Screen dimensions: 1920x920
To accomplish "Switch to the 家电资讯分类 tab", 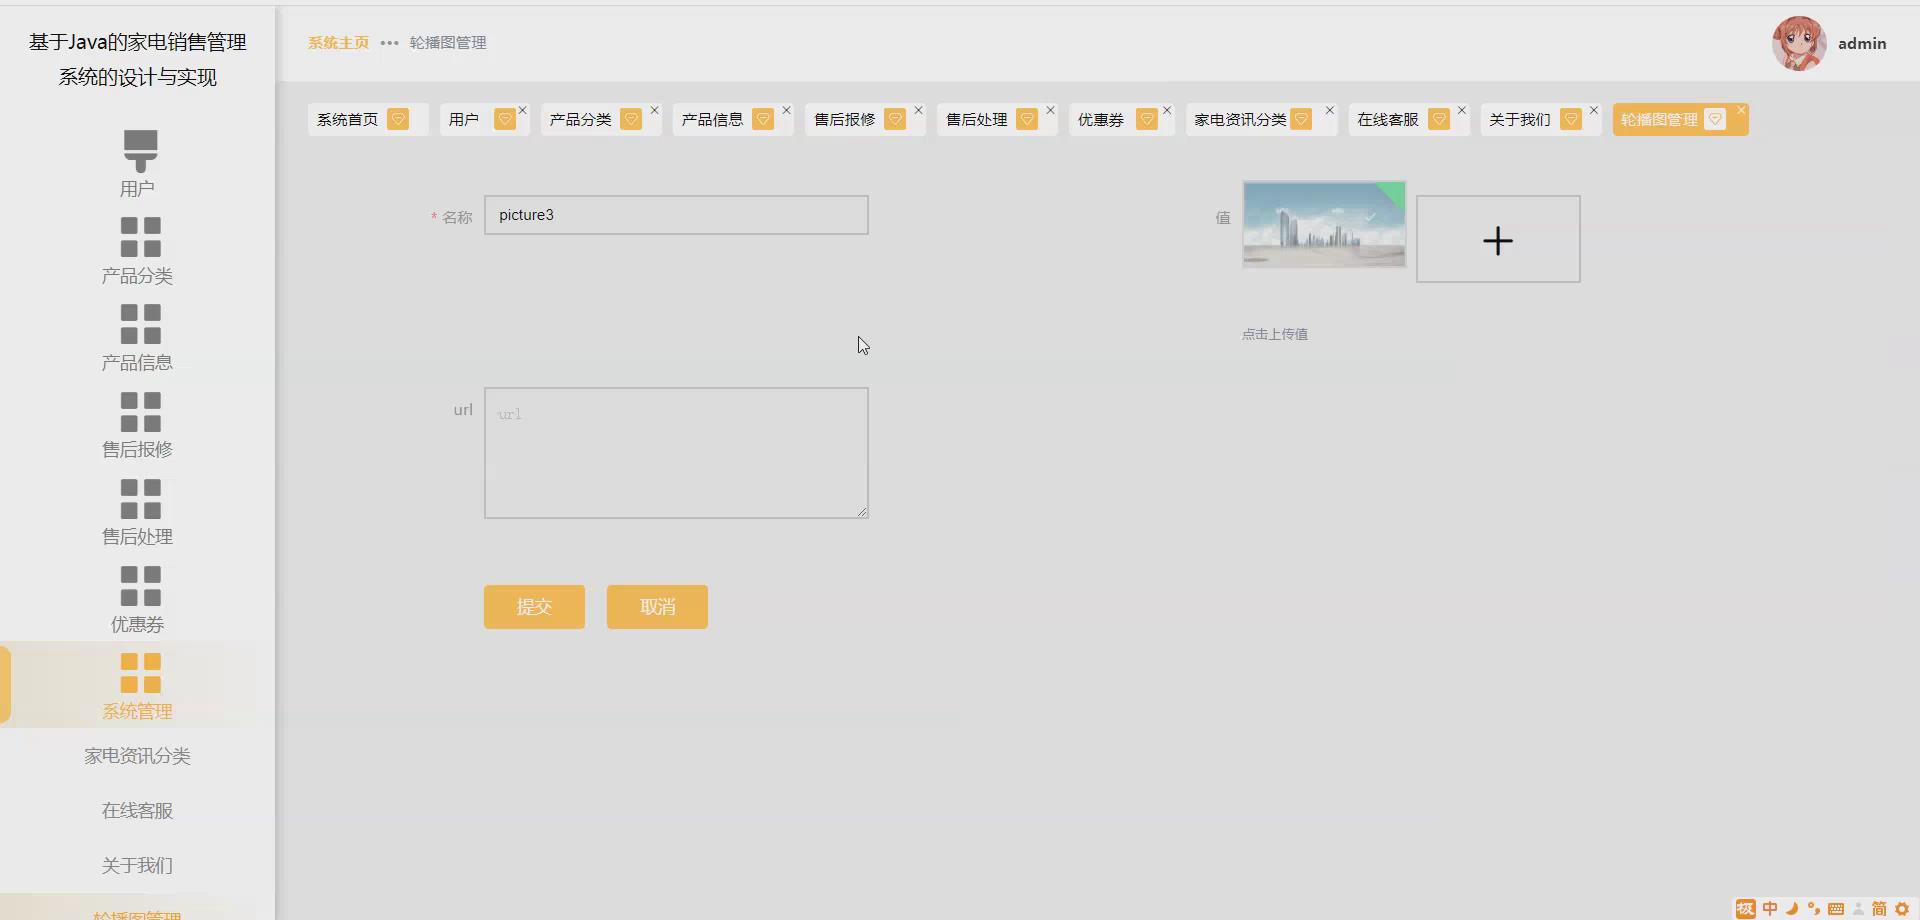I will pos(1240,120).
